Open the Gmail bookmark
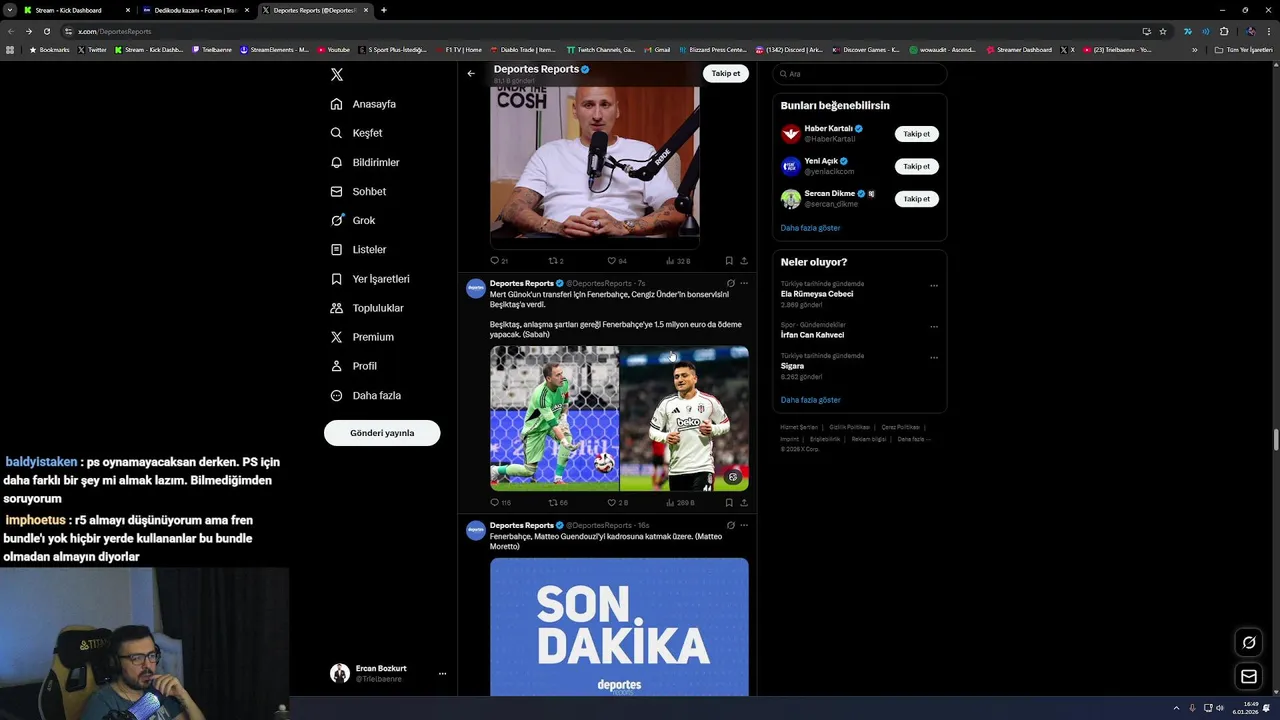 pos(656,50)
